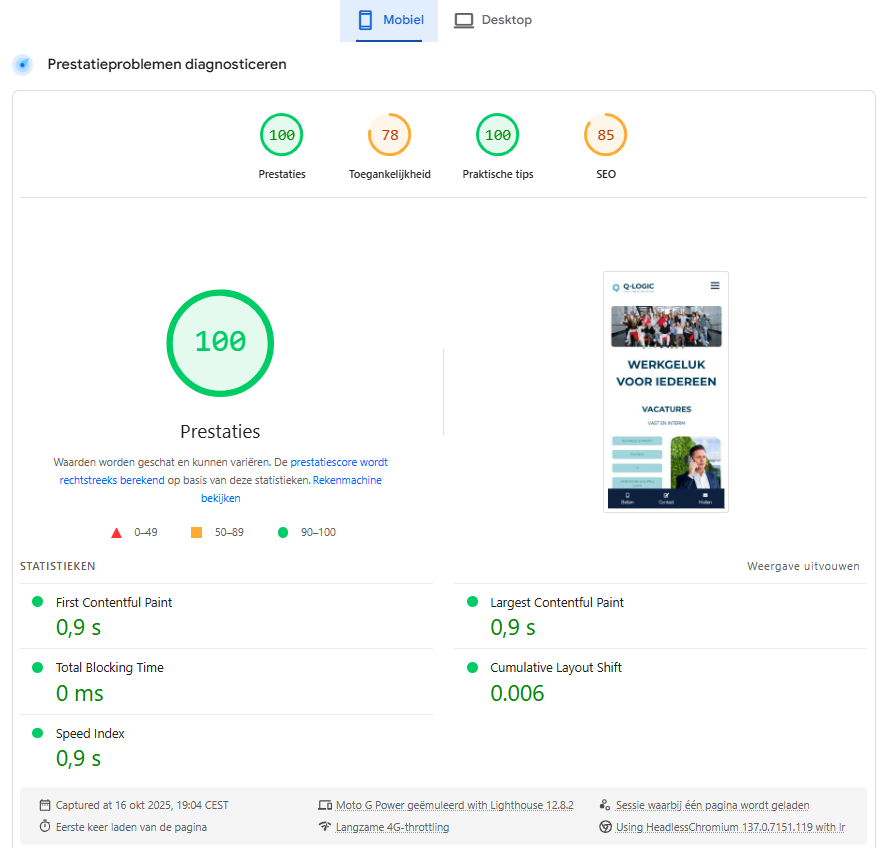Expand view with Weergave uitvouwen
This screenshot has width=891, height=848.
803,566
